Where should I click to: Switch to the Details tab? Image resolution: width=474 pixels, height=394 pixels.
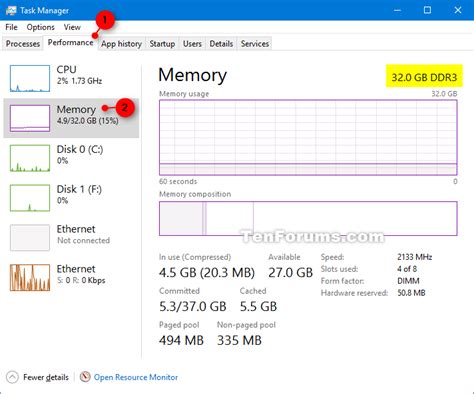pos(221,44)
